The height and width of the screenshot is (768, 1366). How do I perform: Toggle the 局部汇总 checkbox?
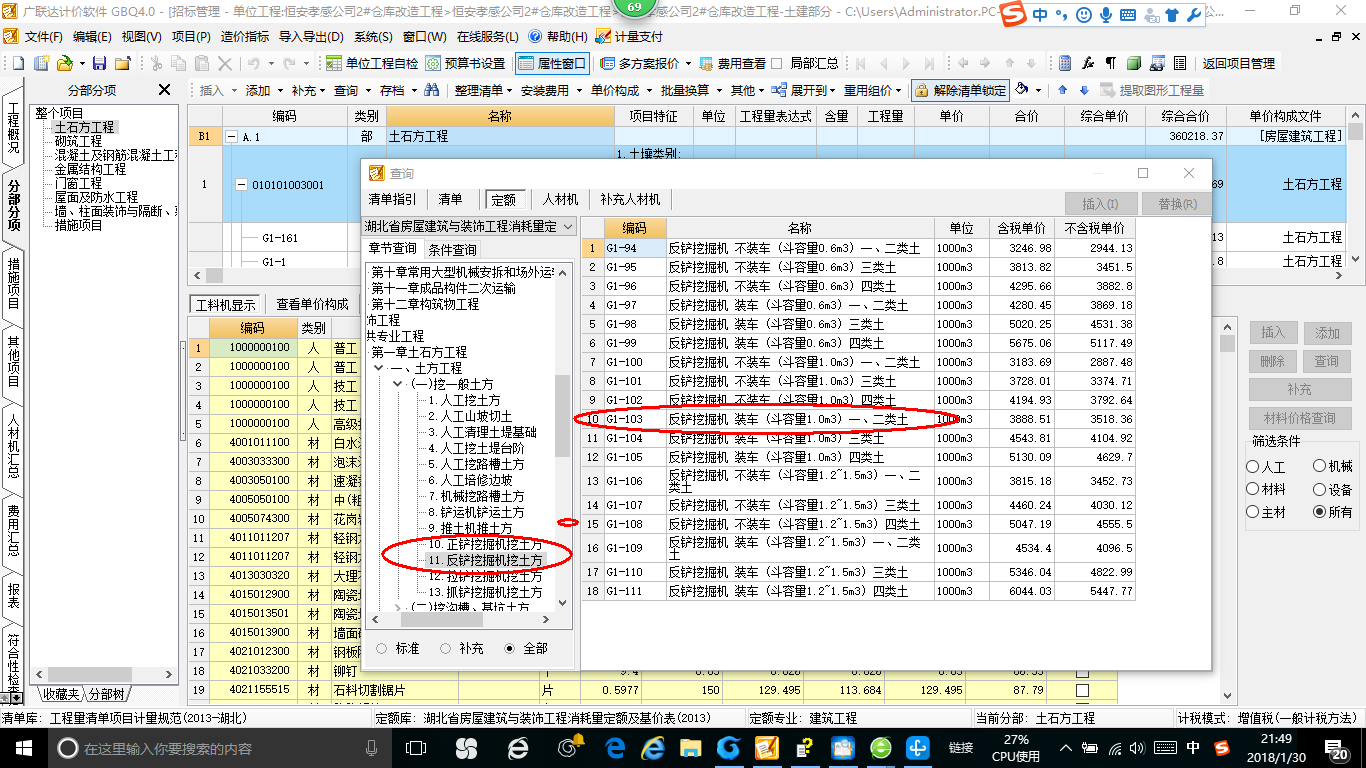pos(777,63)
